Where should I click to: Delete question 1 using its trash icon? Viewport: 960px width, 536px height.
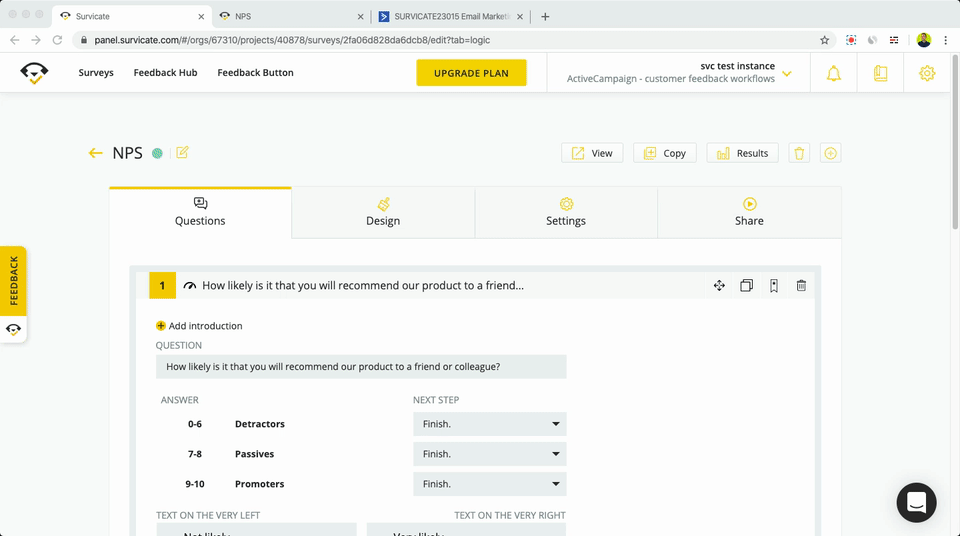coord(801,286)
